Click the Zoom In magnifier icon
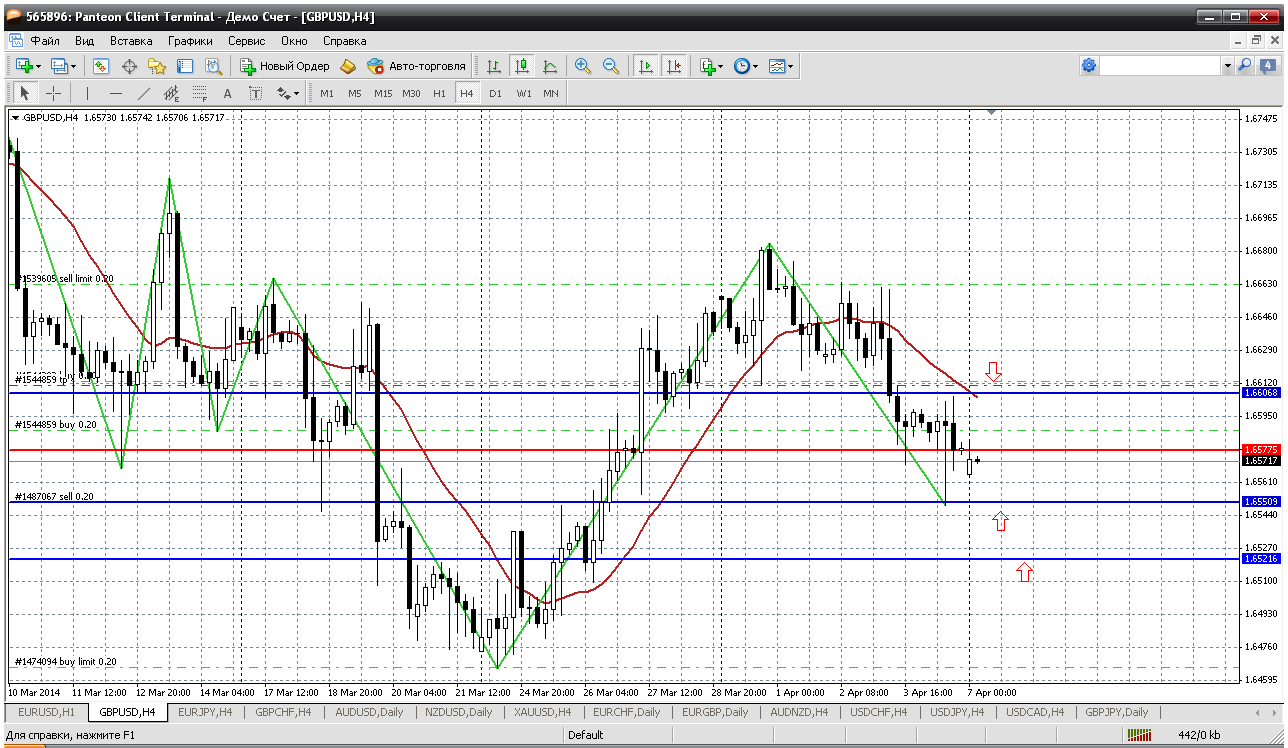 (582, 66)
